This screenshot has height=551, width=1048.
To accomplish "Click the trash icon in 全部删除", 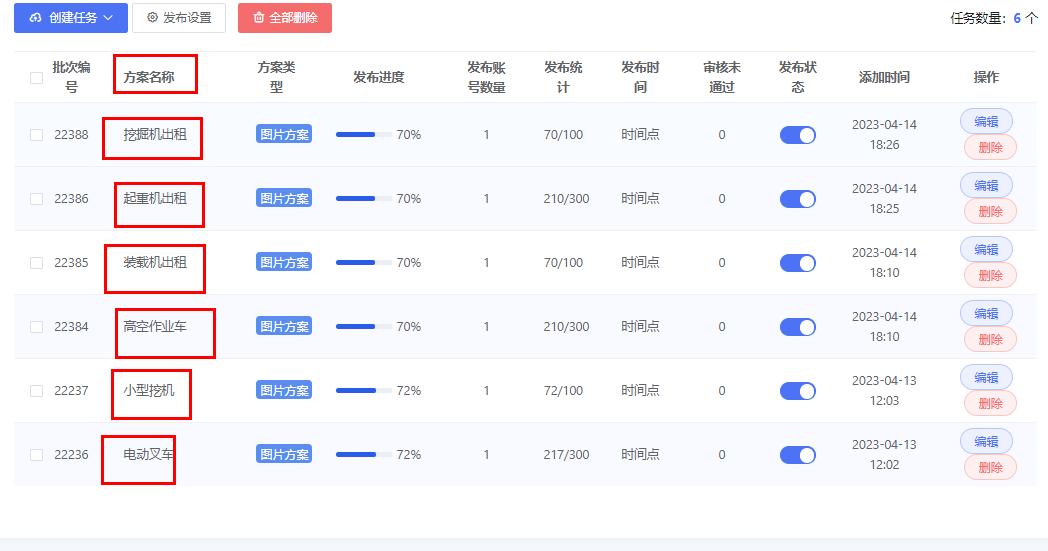I will 259,18.
